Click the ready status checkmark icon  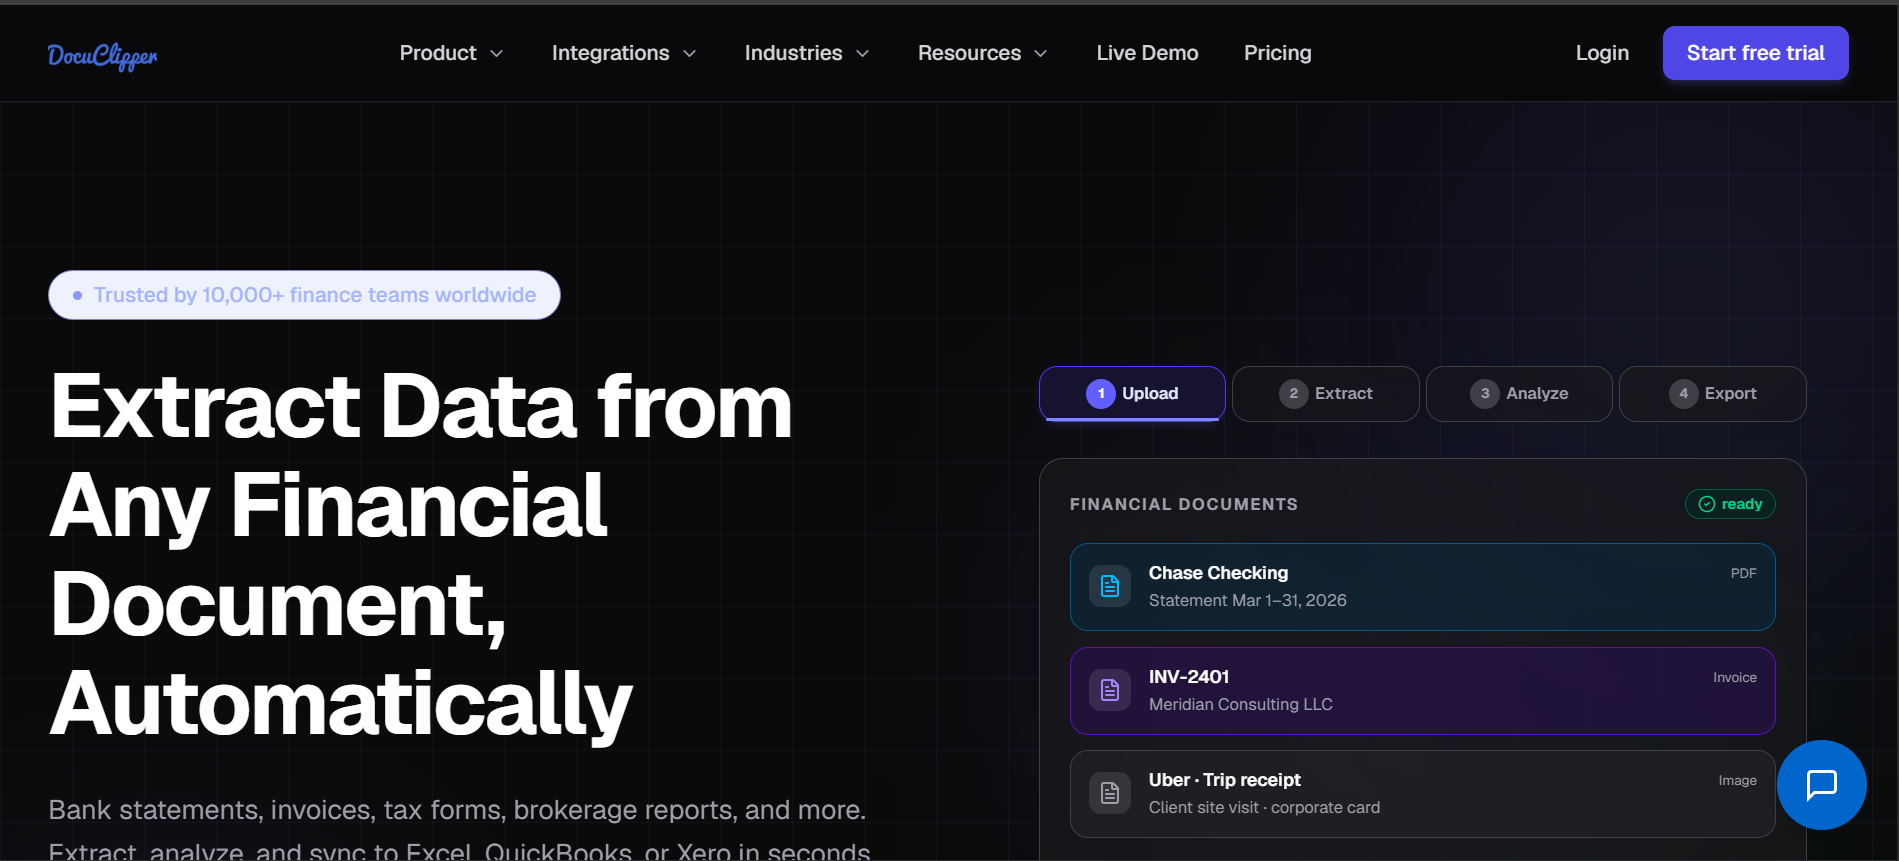click(1707, 504)
